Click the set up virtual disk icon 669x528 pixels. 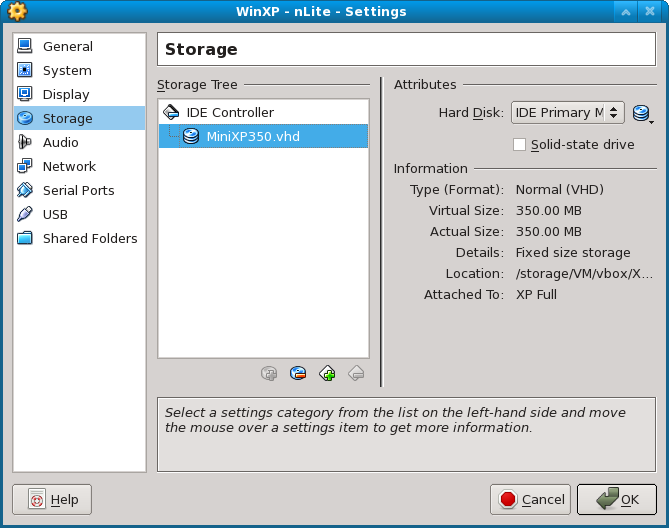pyautogui.click(x=643, y=113)
